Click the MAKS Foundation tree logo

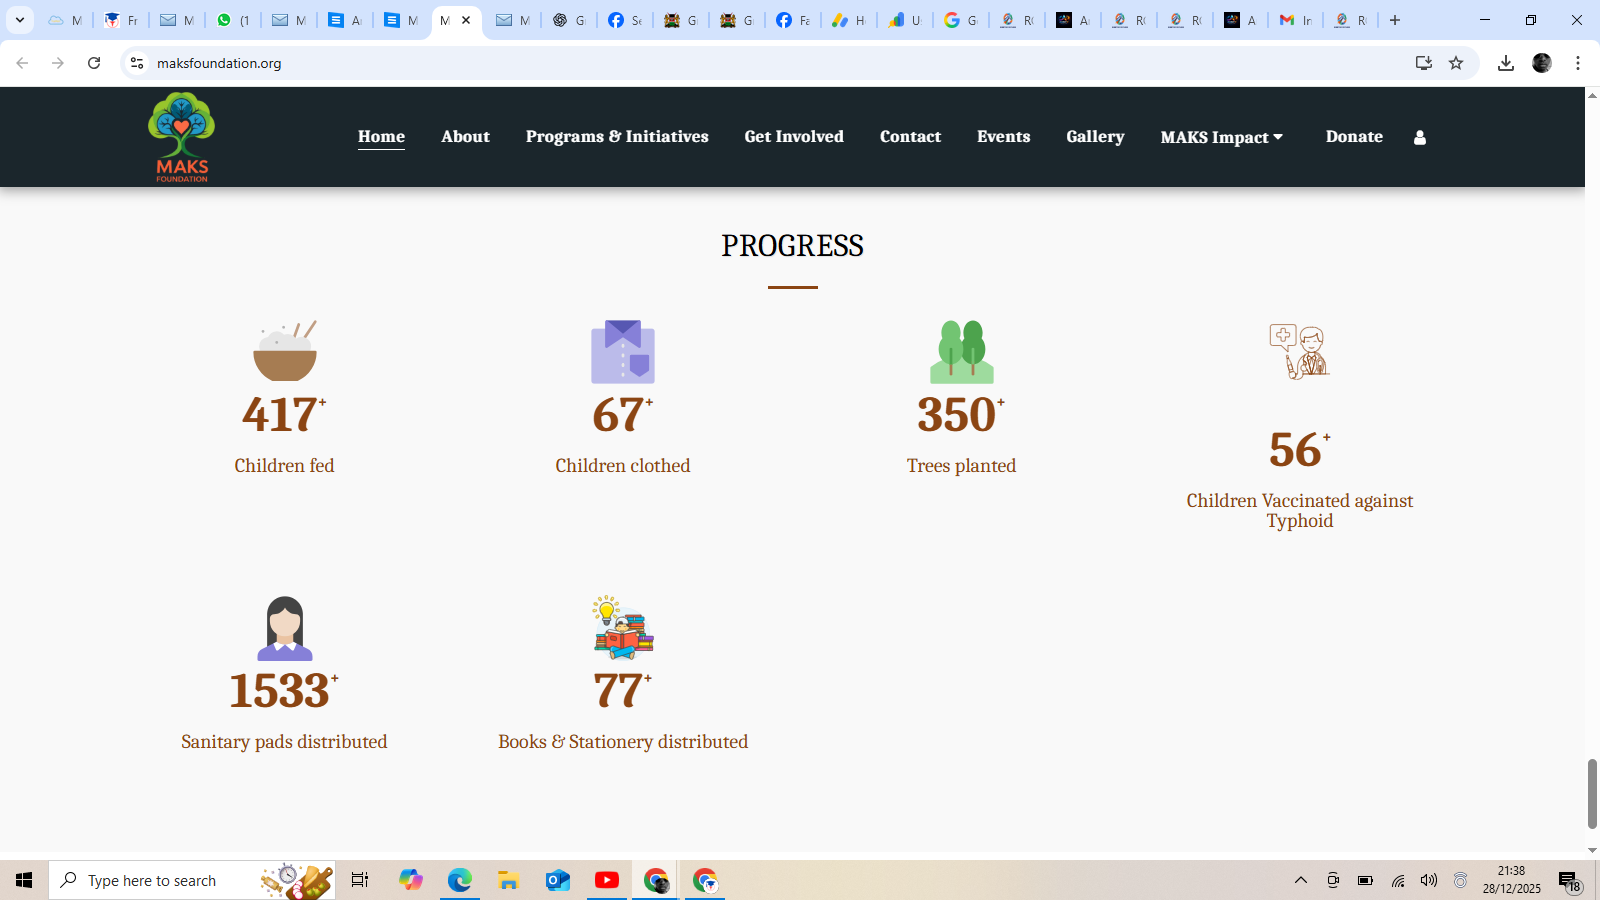tap(181, 137)
